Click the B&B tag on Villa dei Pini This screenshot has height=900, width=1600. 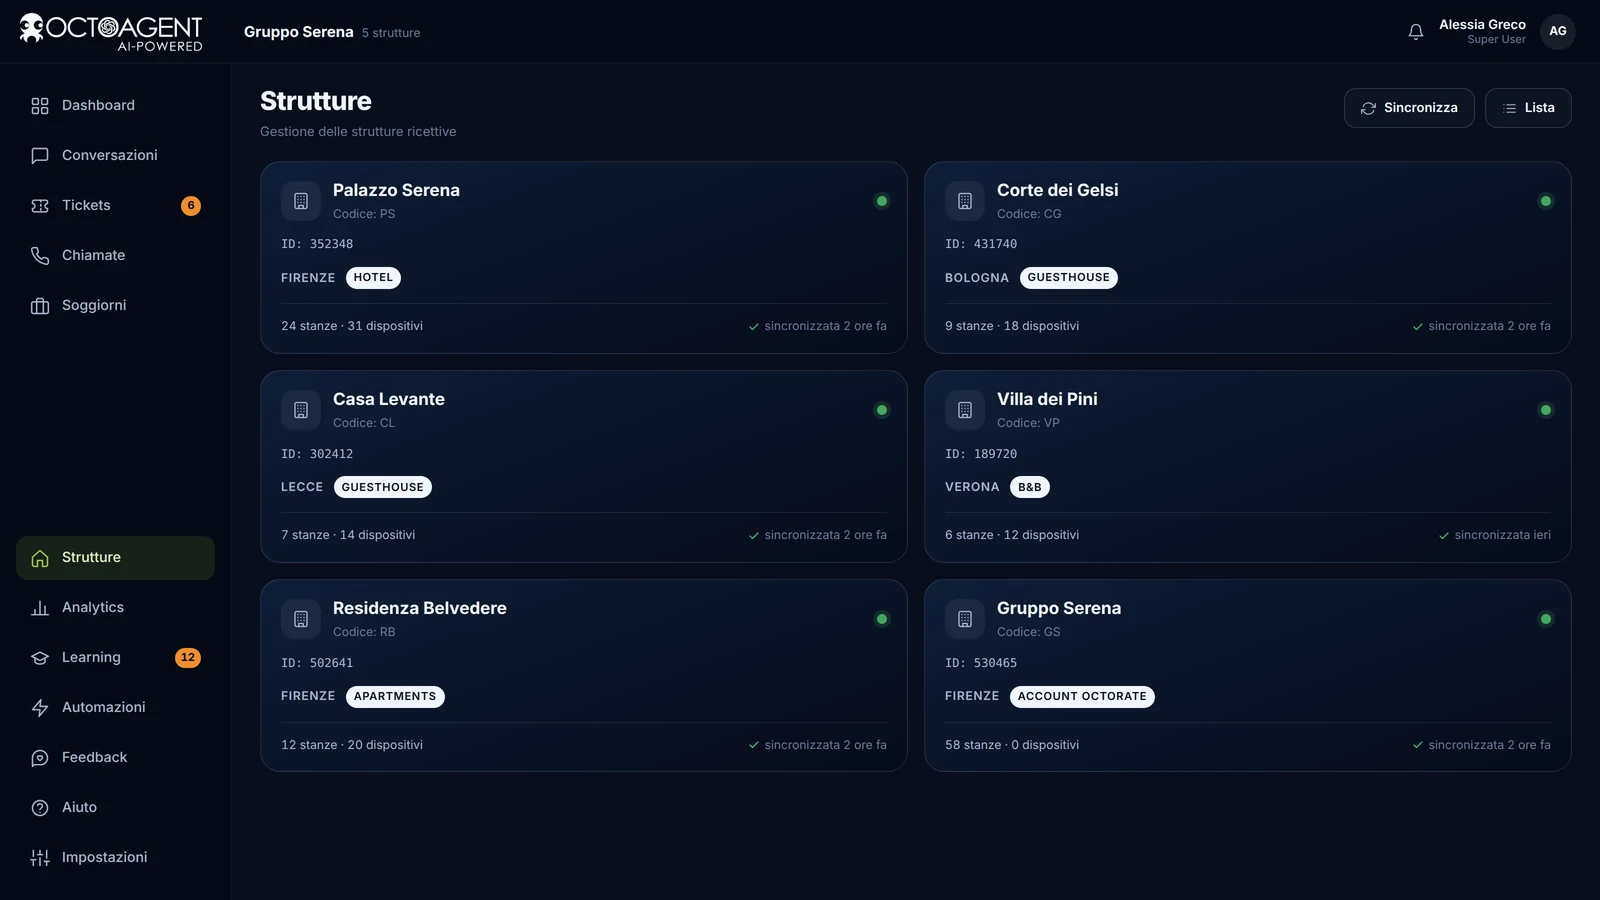[x=1030, y=487]
